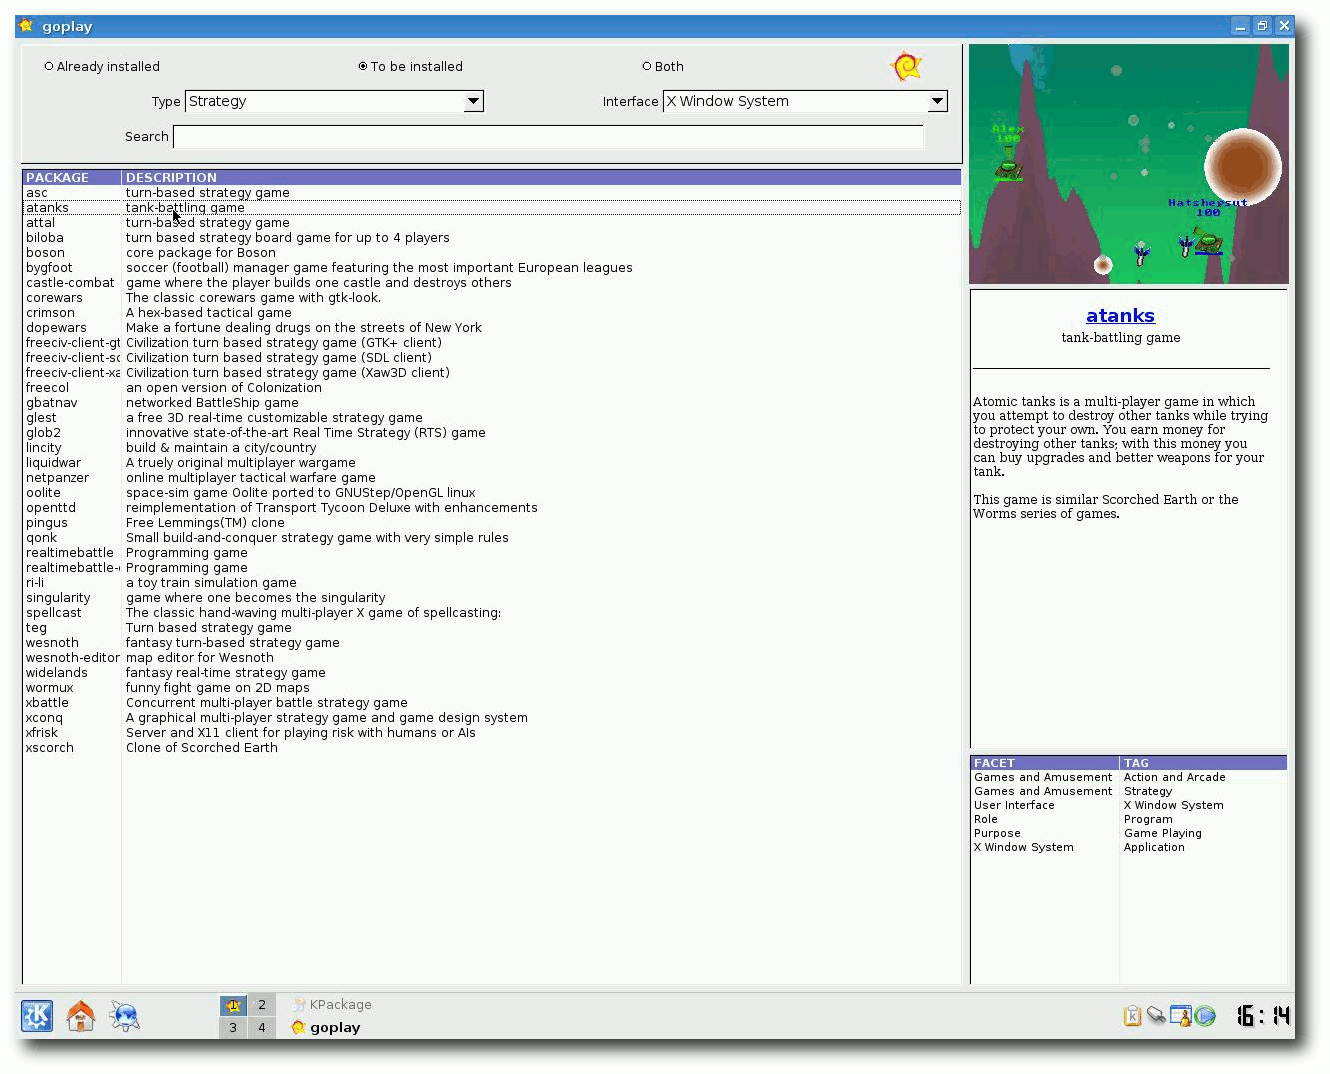The height and width of the screenshot is (1074, 1330).
Task: Click the FACET column header
Action: 1045,763
